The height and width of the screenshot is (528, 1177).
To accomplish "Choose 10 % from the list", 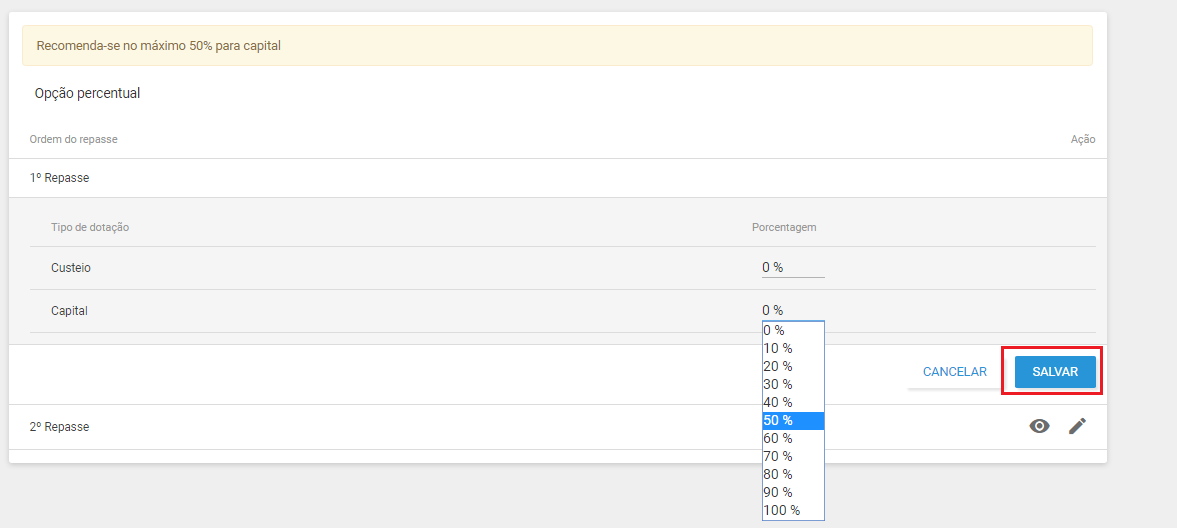I will 793,348.
